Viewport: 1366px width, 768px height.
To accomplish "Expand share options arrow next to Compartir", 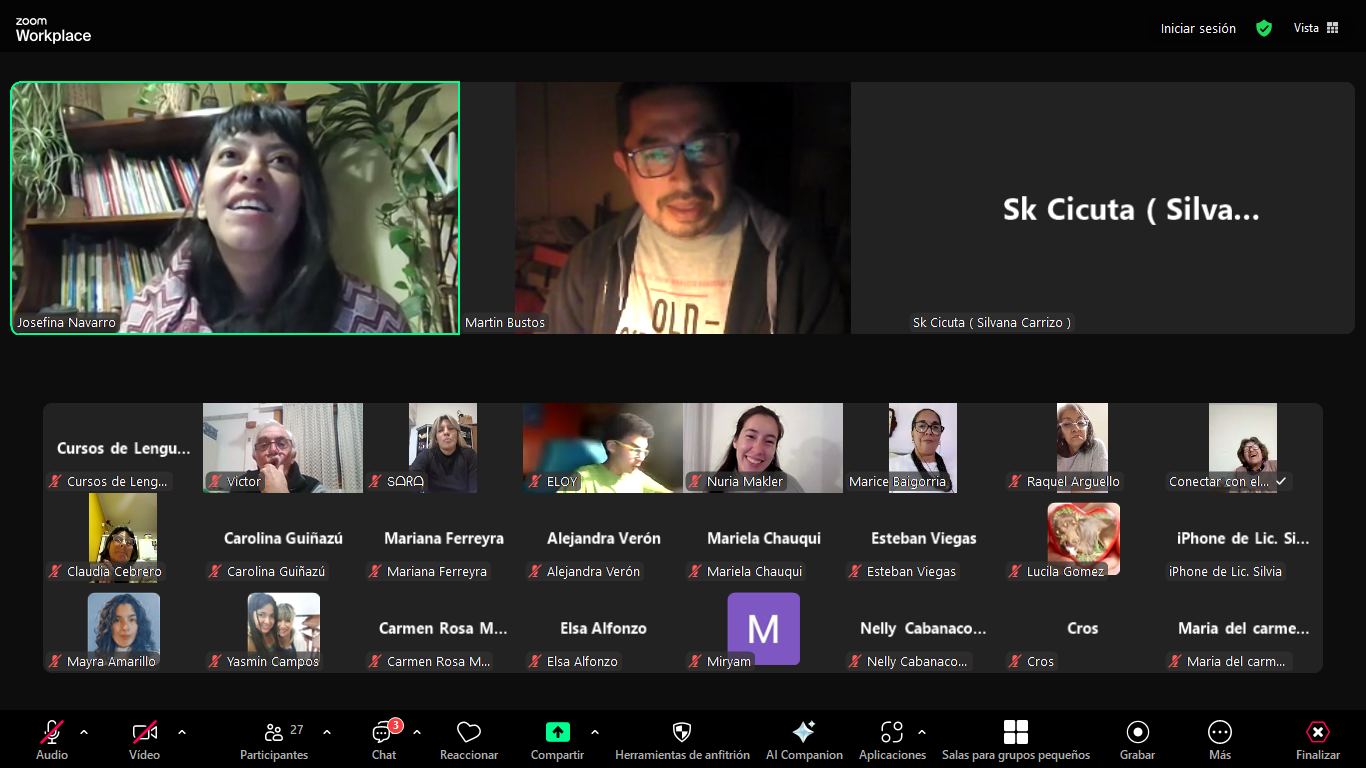I will 595,732.
